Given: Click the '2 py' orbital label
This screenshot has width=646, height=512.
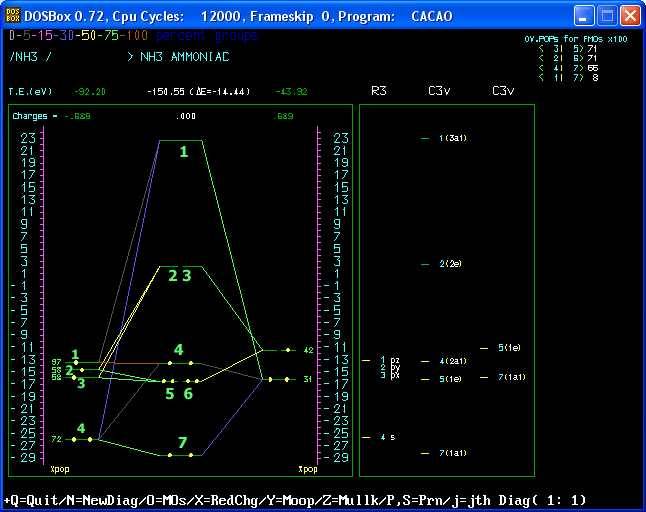Looking at the screenshot, I should 390,368.
